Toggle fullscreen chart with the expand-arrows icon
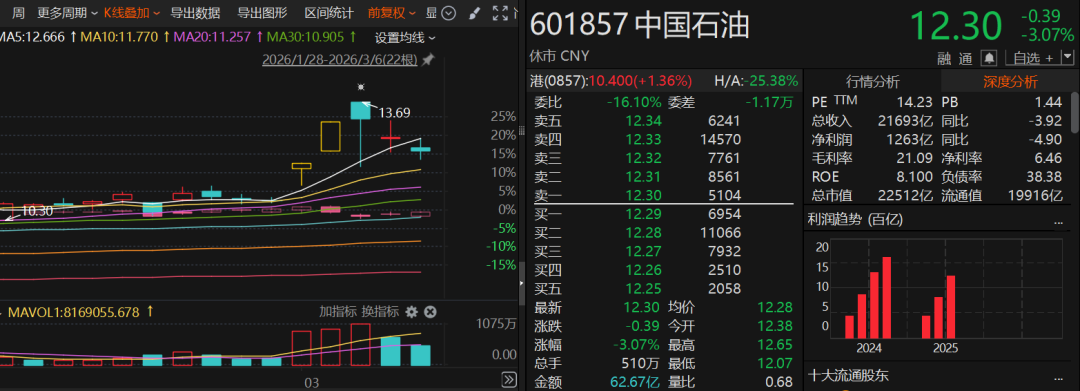 pyautogui.click(x=501, y=12)
